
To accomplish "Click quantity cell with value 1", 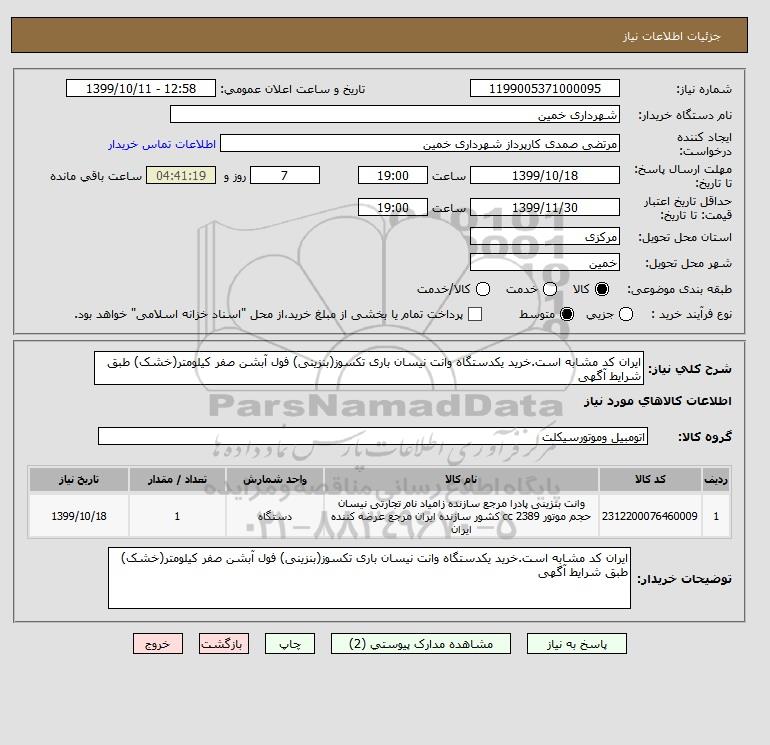I will (177, 516).
